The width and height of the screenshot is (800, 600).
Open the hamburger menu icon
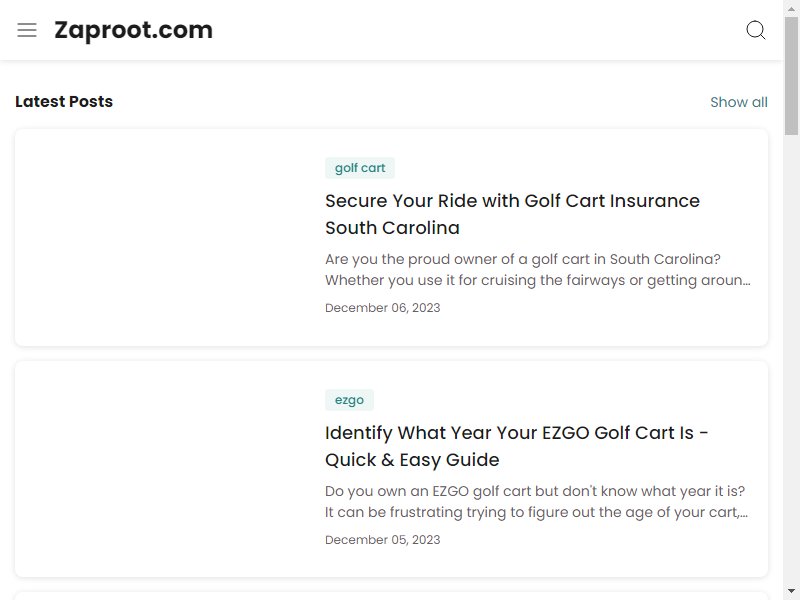(27, 30)
